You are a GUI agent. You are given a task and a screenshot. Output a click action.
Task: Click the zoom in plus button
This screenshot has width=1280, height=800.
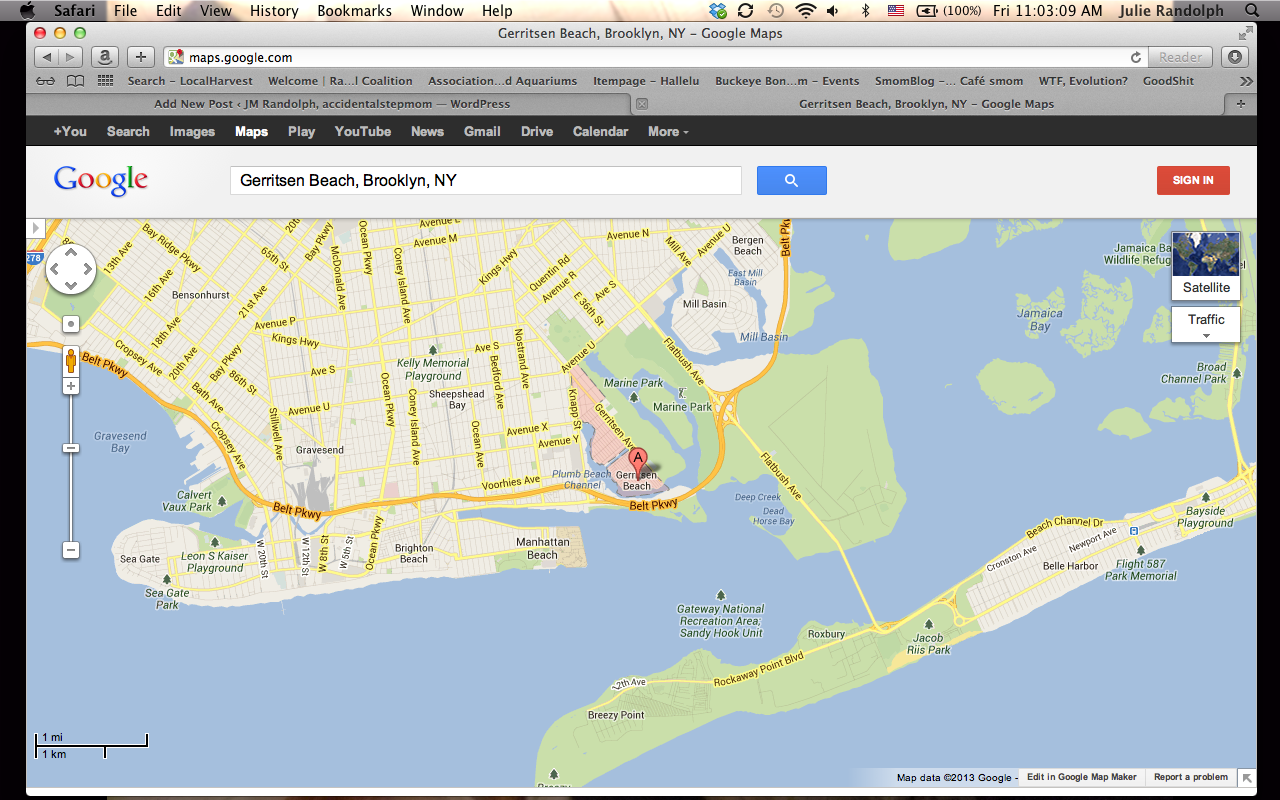coord(71,386)
